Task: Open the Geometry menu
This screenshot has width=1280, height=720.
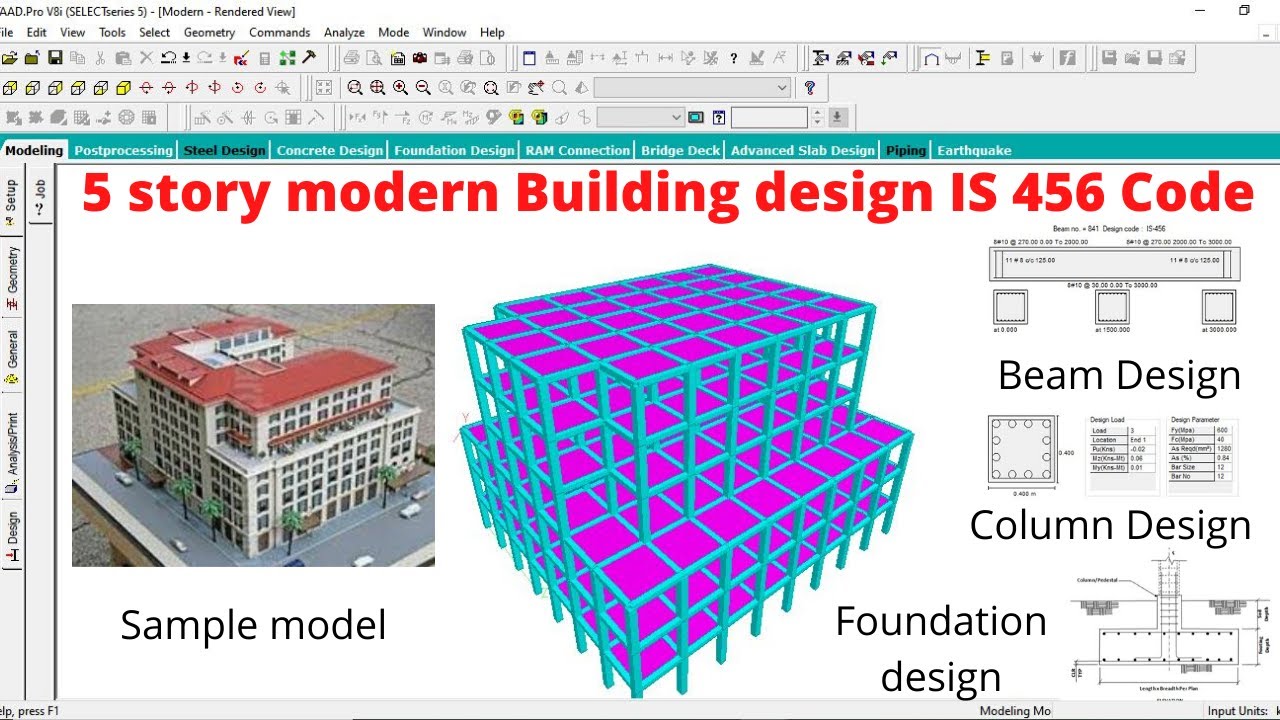Action: pos(209,32)
